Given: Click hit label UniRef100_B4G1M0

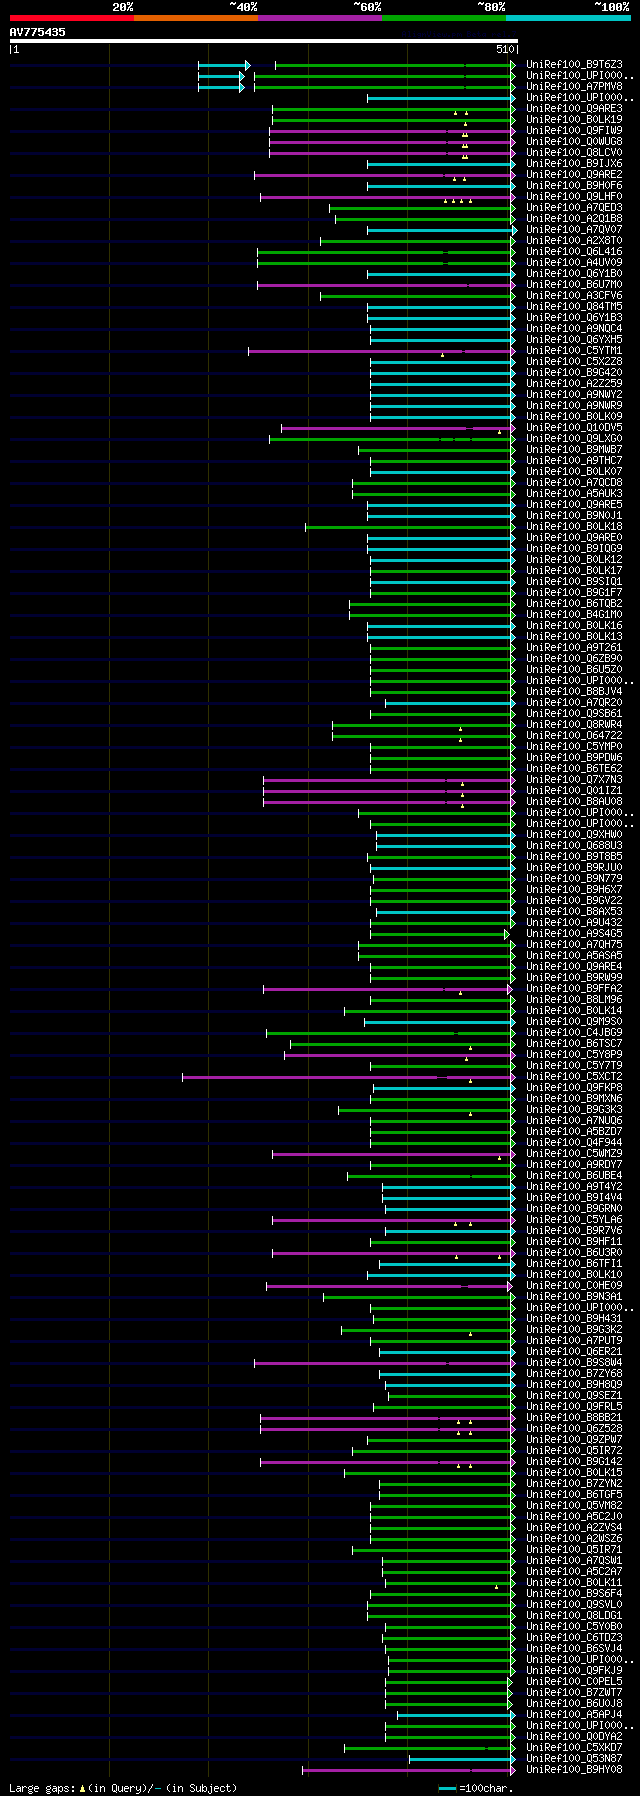Looking at the screenshot, I should [574, 615].
